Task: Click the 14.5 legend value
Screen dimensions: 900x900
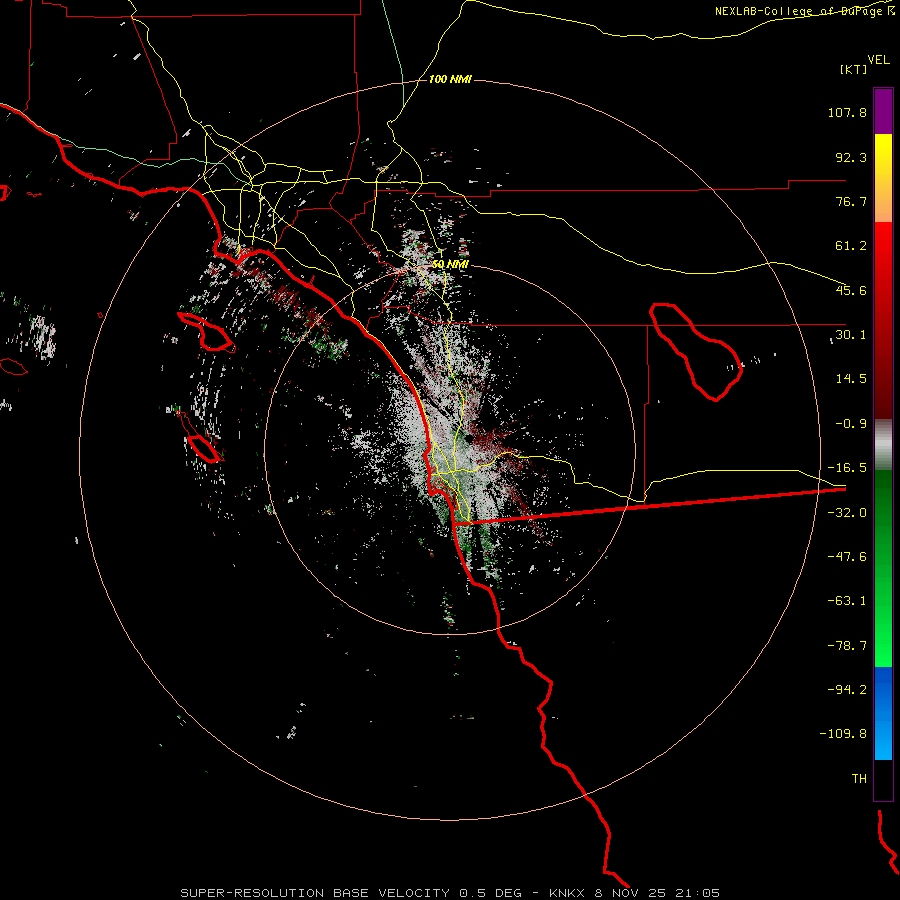Action: pos(851,379)
